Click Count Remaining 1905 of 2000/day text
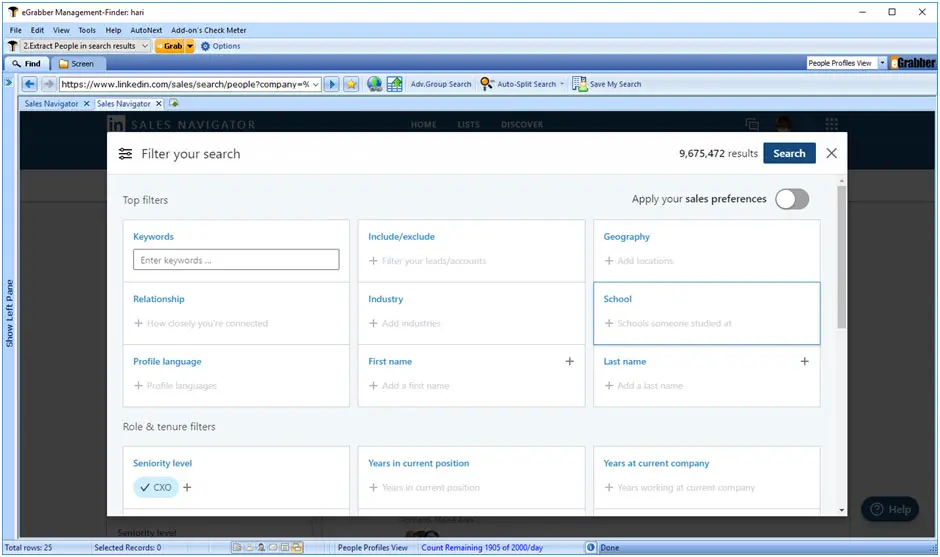Image resolution: width=940 pixels, height=557 pixels. (x=482, y=547)
